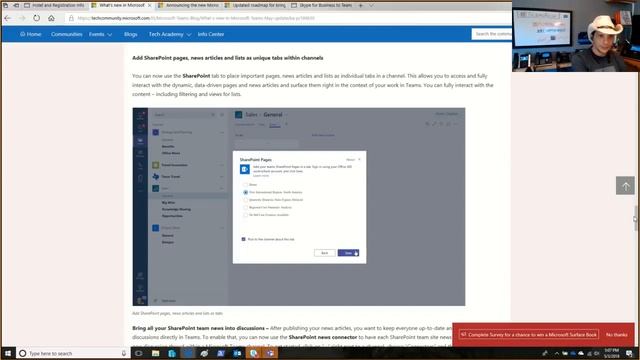Click heading Add SharePoint pages, news articles
This screenshot has height=360, width=640.
point(228,58)
